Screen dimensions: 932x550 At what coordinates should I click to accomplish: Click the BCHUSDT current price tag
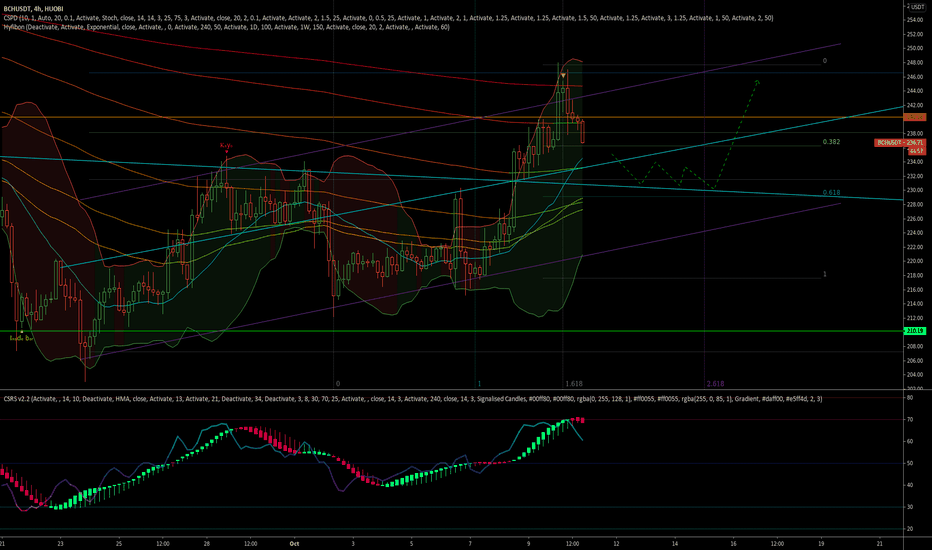pos(900,143)
